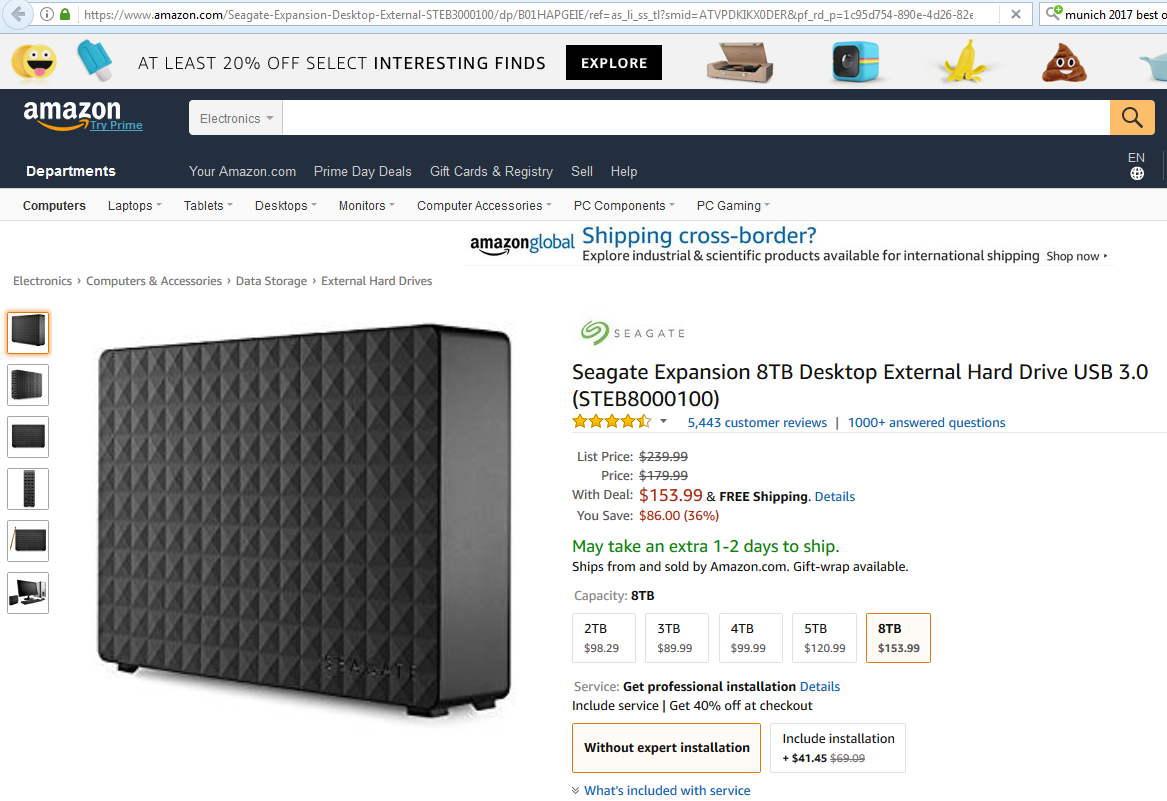Click the EXPLORE button in banner
Image resolution: width=1167 pixels, height=801 pixels.
(x=614, y=63)
